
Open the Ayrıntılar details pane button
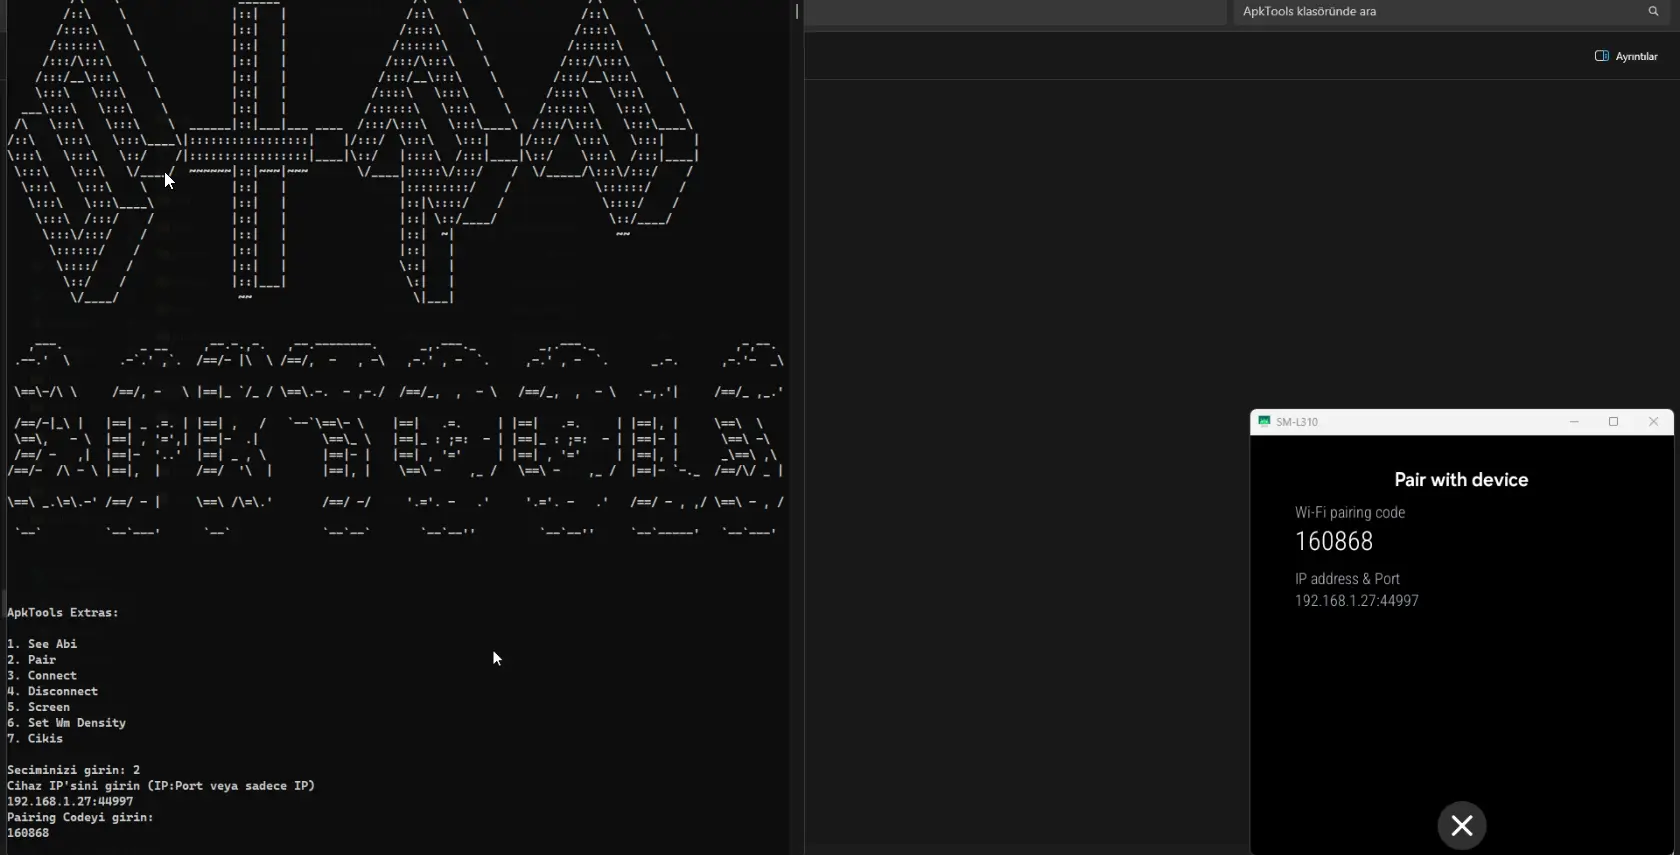point(1626,56)
